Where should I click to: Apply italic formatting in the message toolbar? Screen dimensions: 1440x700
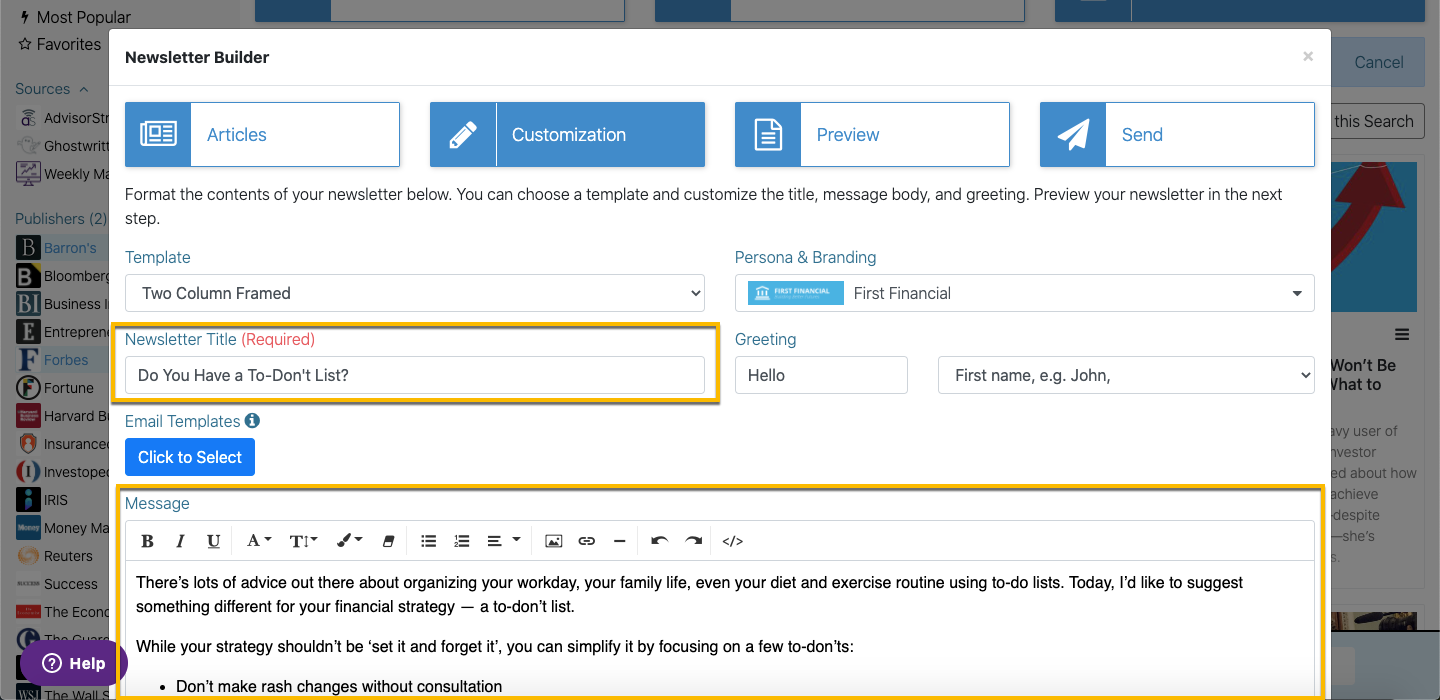[180, 541]
